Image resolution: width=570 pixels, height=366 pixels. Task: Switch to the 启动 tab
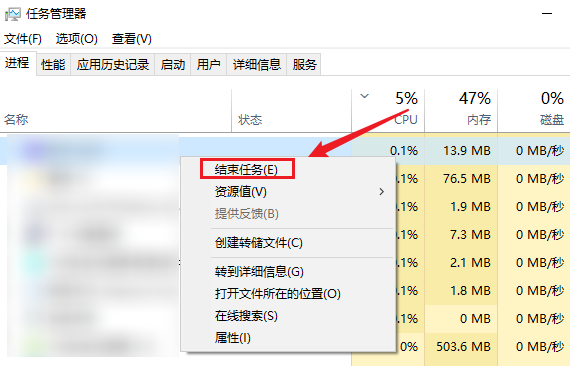173,65
